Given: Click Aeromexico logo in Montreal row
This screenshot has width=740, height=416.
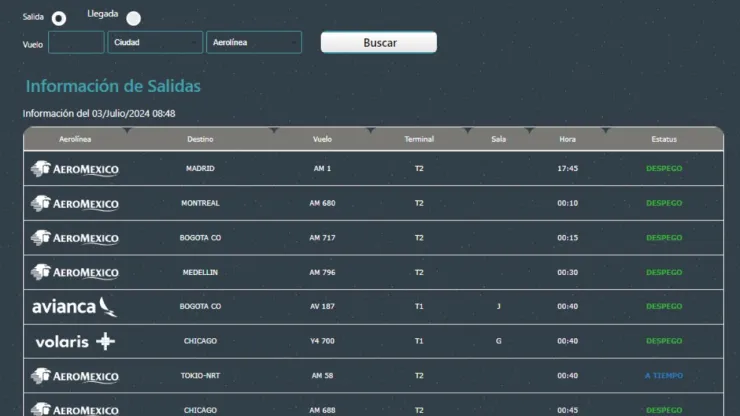Looking at the screenshot, I should click(75, 203).
